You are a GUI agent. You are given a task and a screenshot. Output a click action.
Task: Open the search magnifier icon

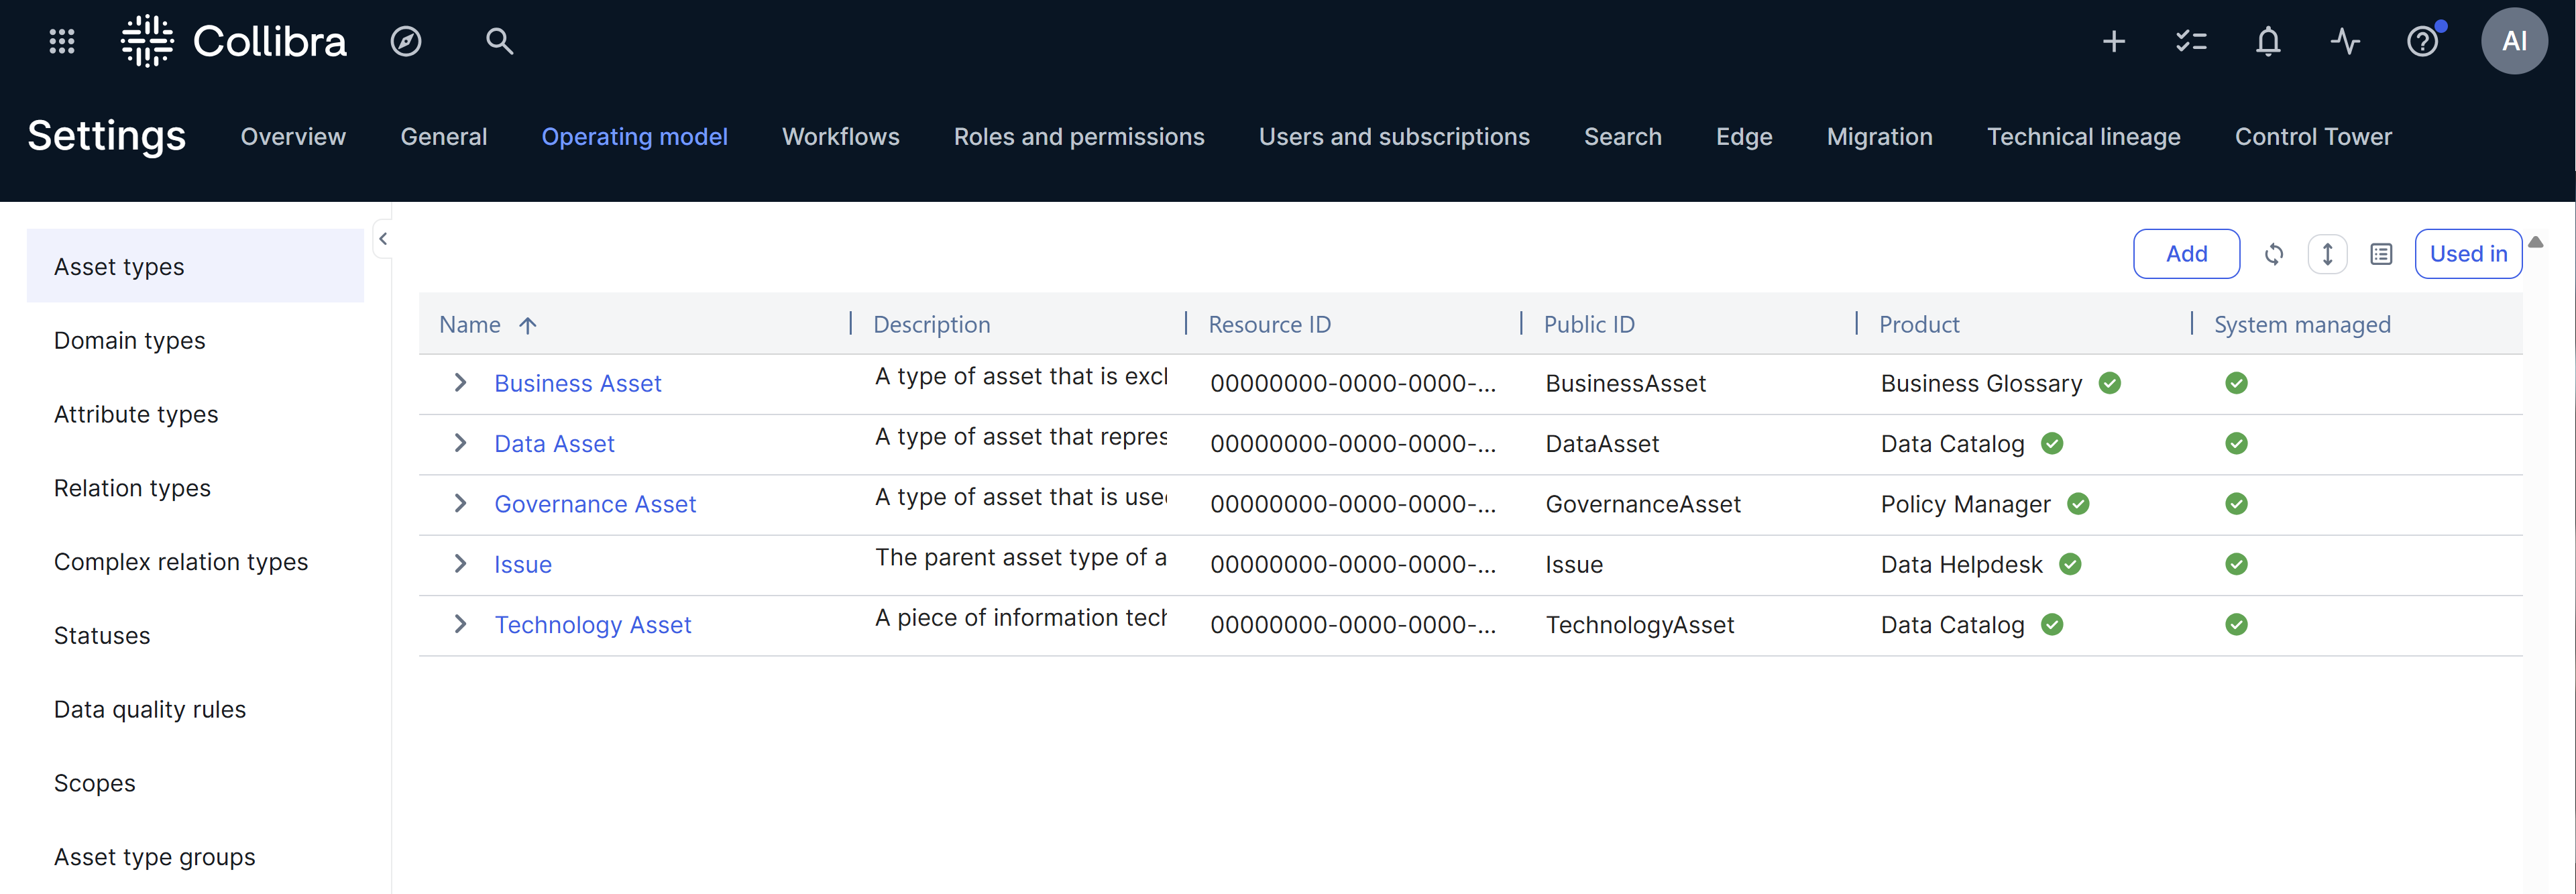(x=499, y=41)
